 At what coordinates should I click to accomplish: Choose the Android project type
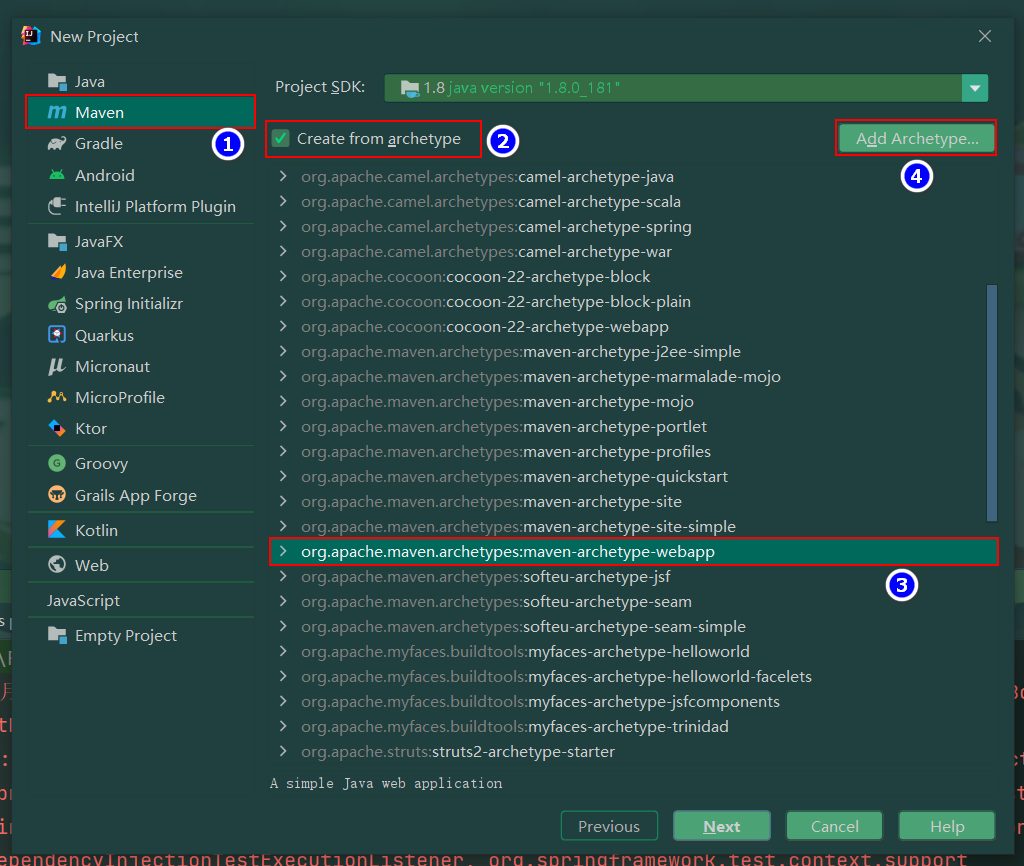pyautogui.click(x=106, y=175)
